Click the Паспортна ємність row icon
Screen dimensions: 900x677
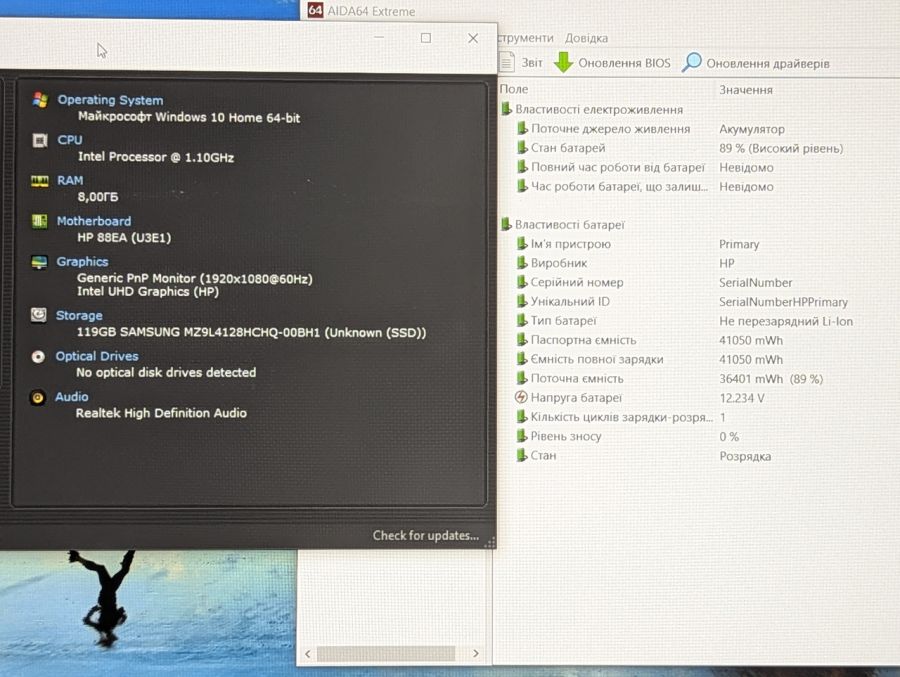point(521,339)
